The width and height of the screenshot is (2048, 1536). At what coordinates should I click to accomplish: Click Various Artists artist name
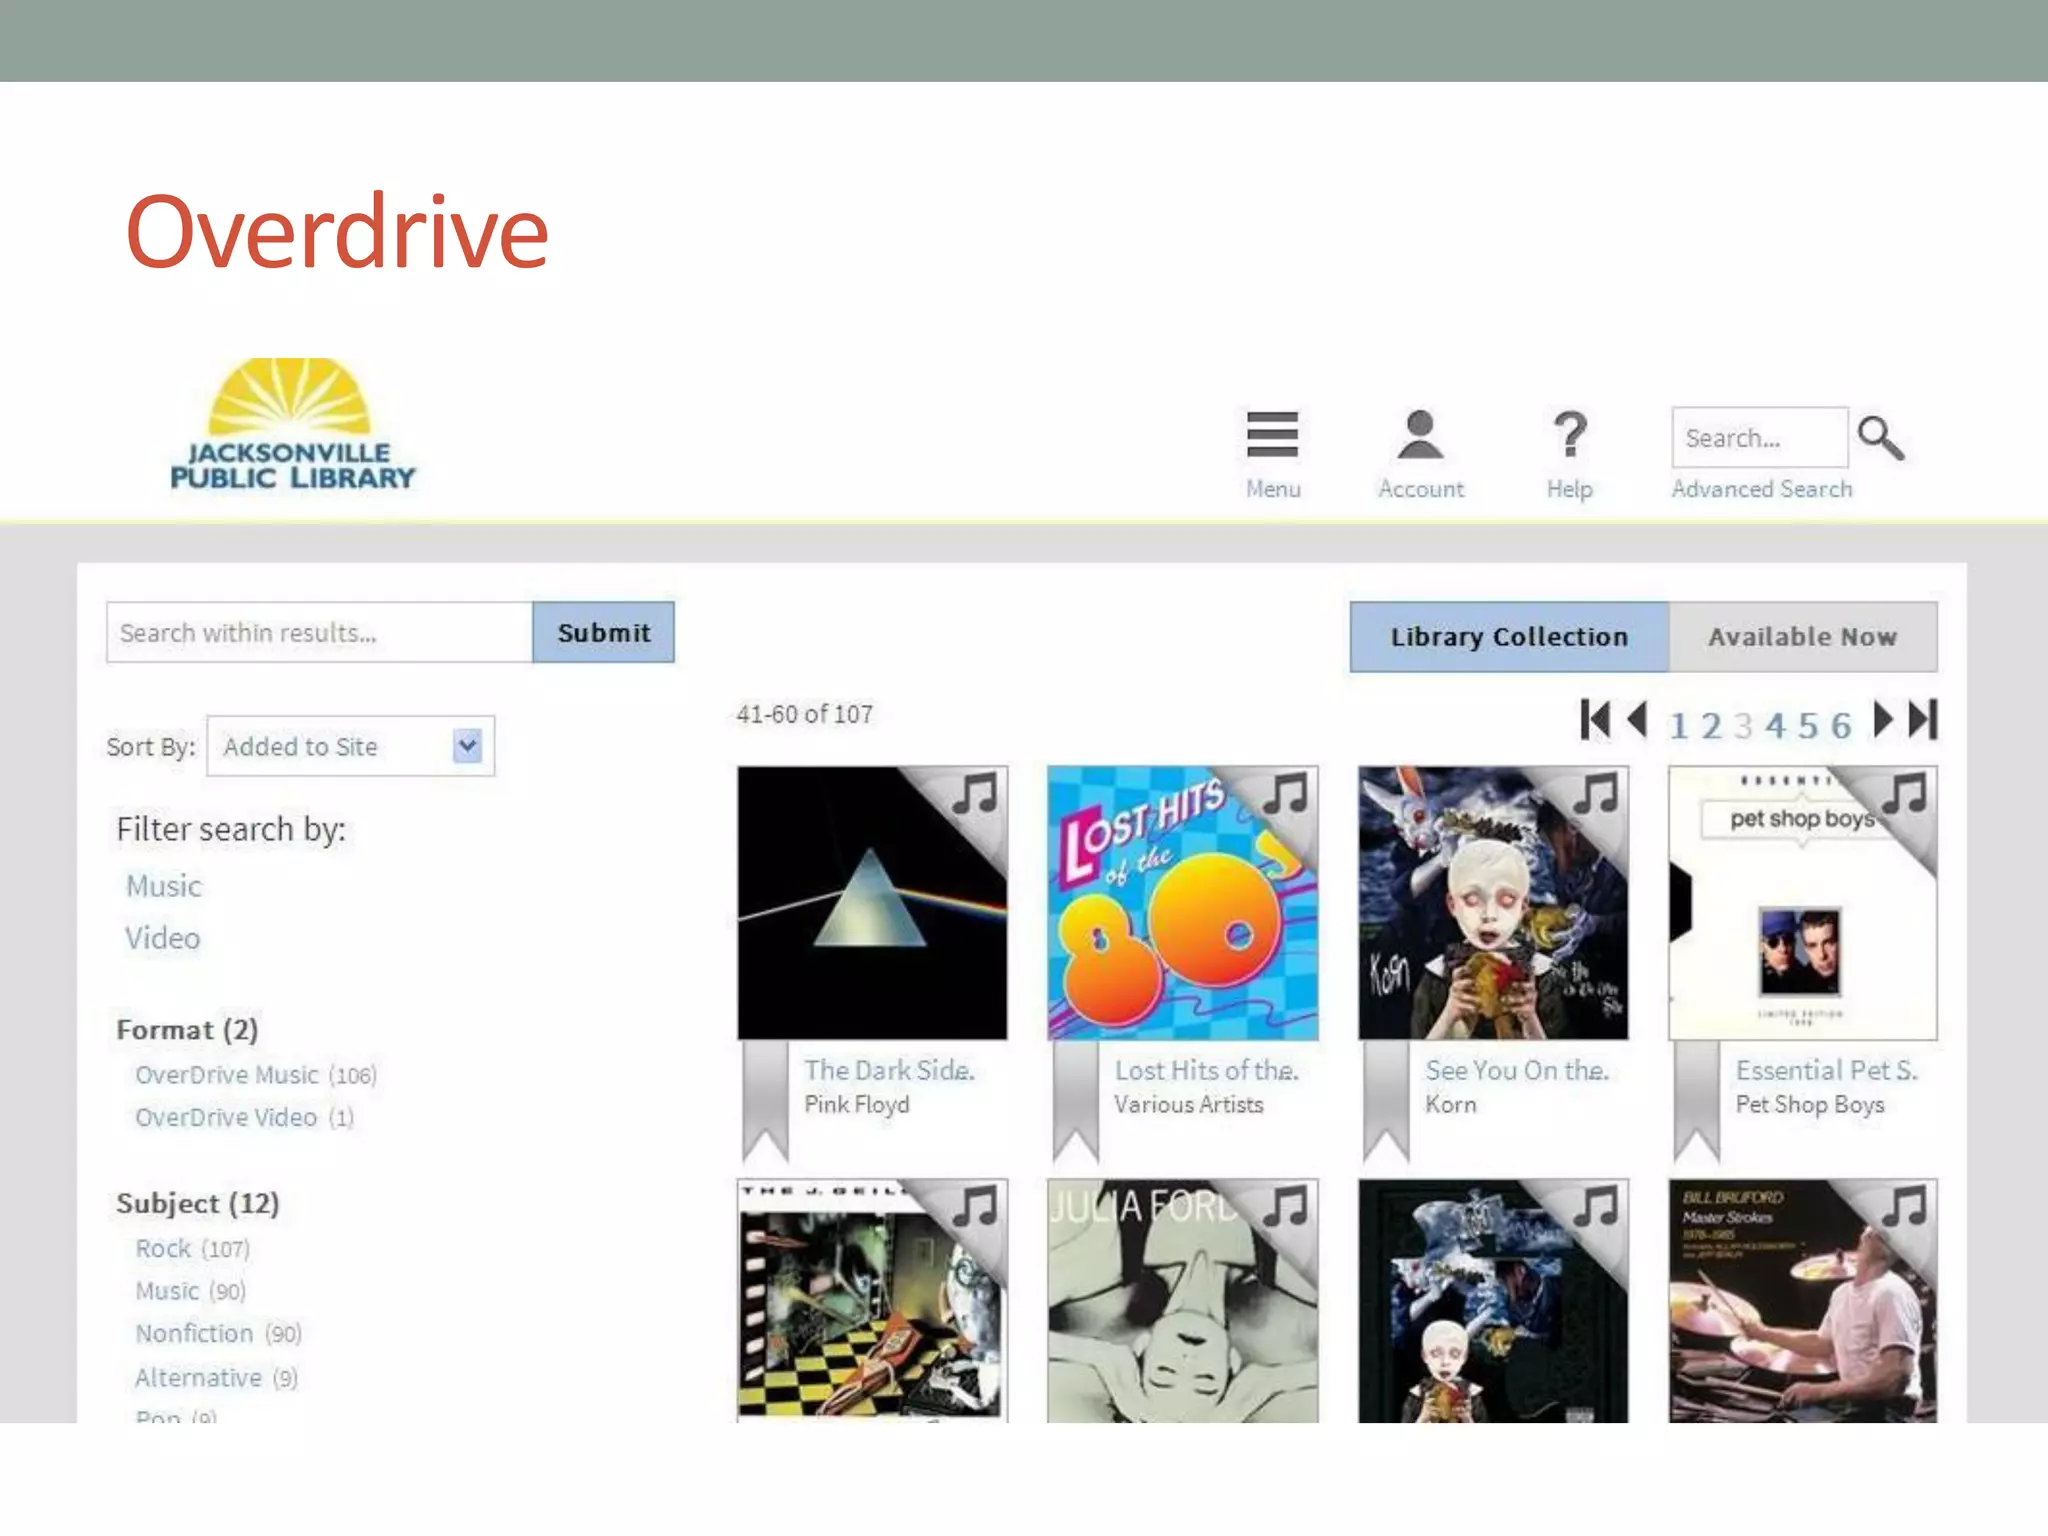click(1189, 1105)
